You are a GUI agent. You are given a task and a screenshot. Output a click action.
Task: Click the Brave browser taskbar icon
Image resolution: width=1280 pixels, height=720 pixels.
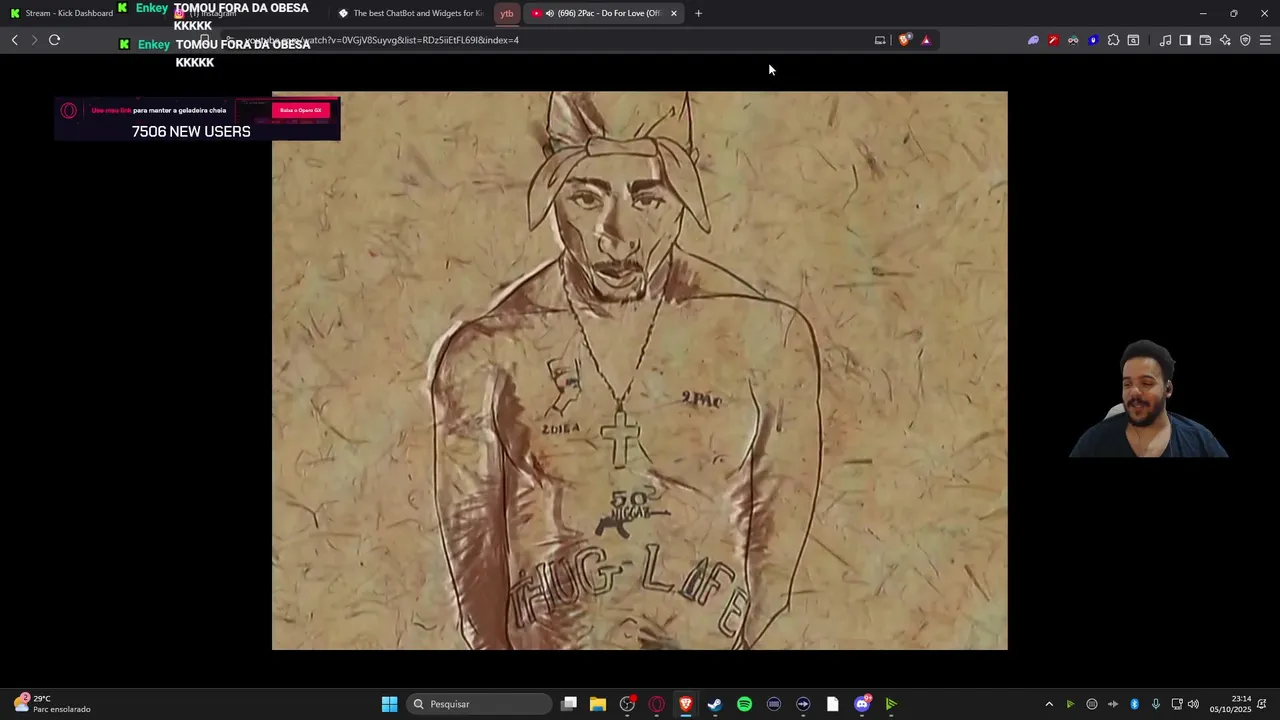coord(686,704)
